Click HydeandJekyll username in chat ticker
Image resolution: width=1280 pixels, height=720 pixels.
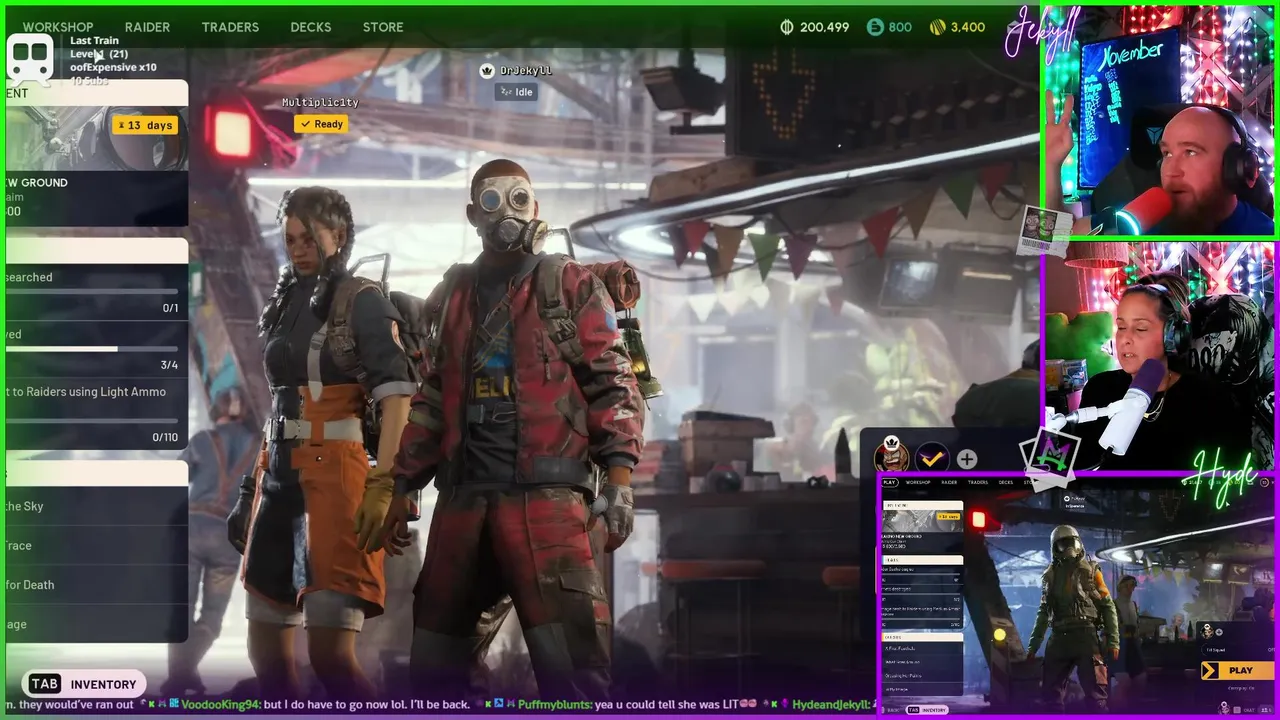(x=832, y=705)
